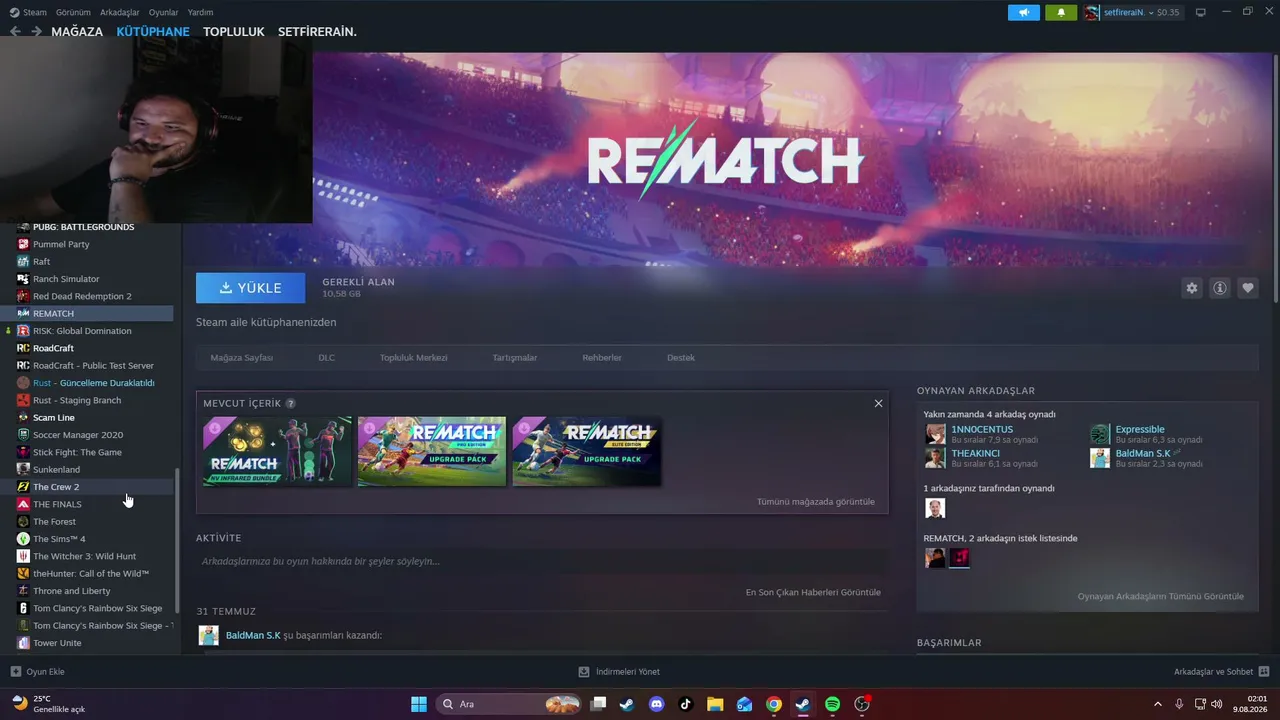
Task: Open Google Chrome from the taskbar
Action: tap(773, 704)
